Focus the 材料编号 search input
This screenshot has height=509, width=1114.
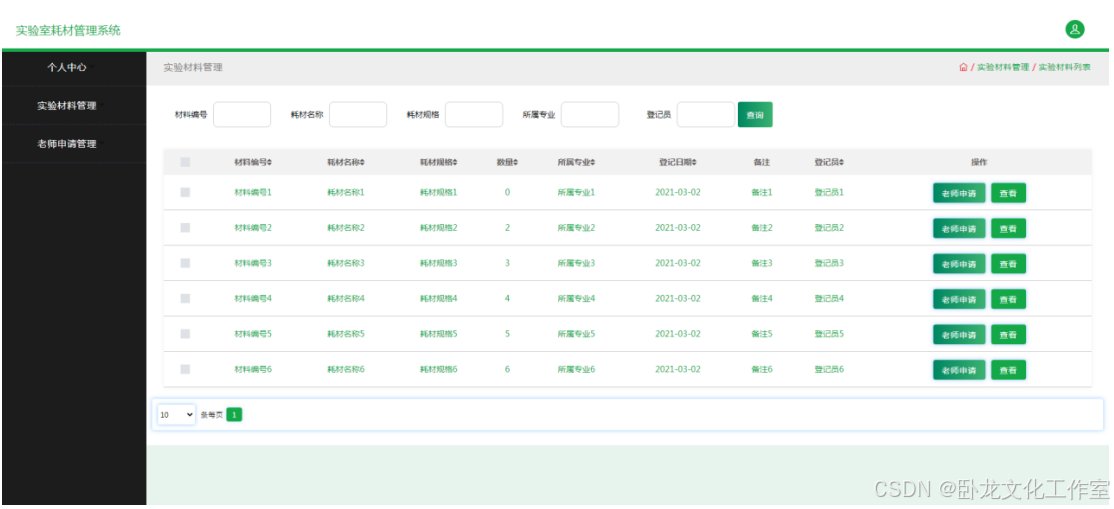(242, 114)
